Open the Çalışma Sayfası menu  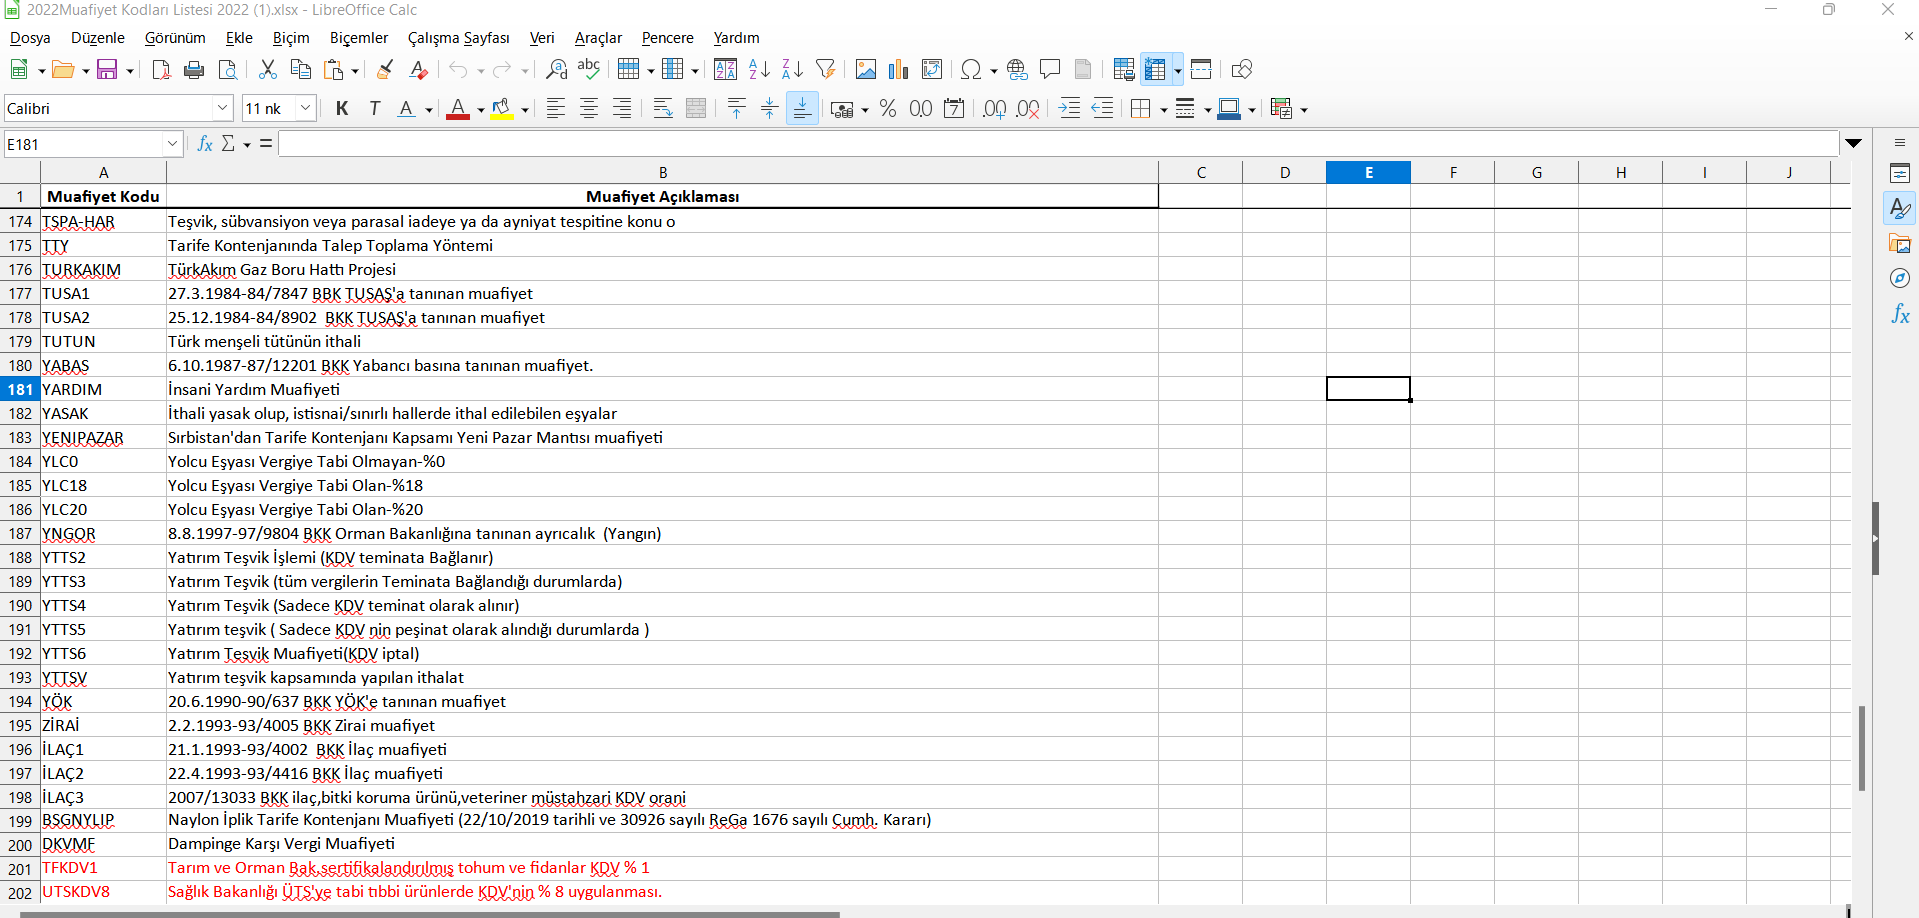coord(459,38)
